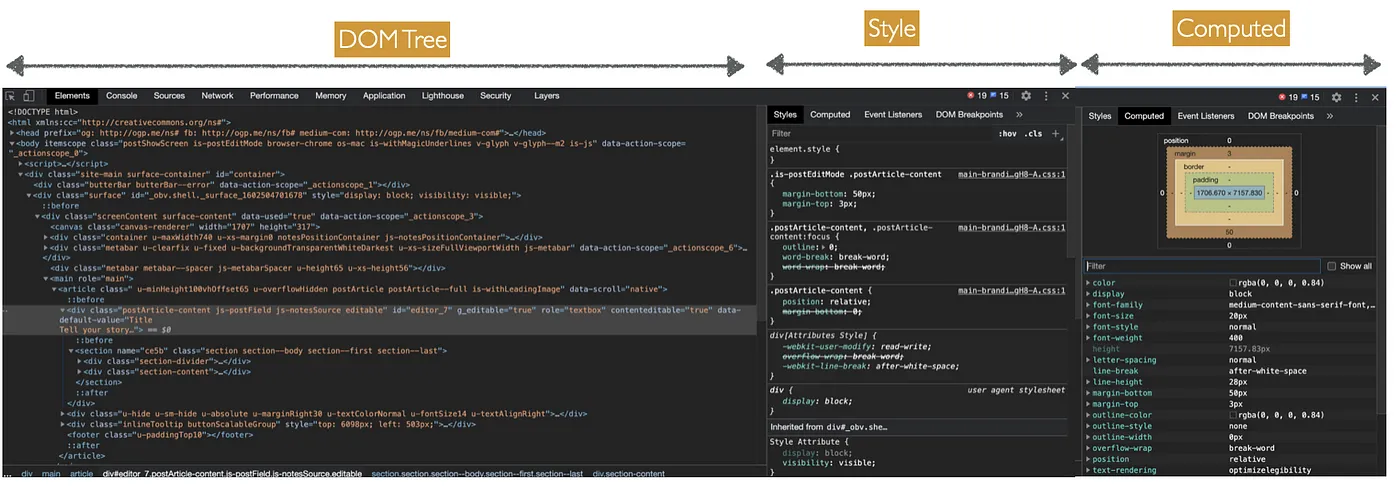Open main-brandi…gH8-A.css:1 link for .is-postEditMode rule
The image size is (1400, 490).
point(1012,174)
